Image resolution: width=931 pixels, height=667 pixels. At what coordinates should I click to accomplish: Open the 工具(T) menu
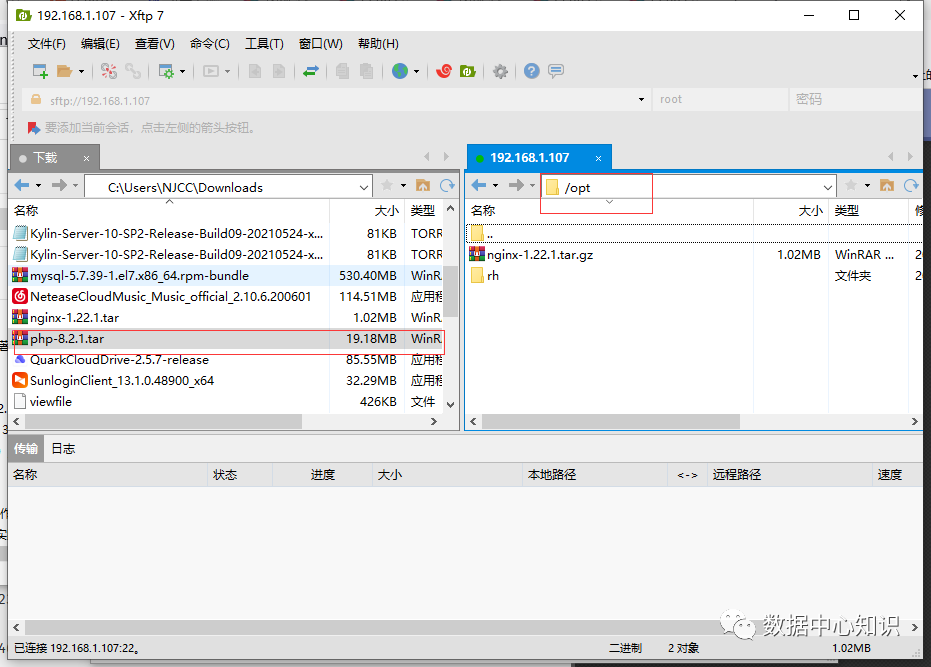click(x=264, y=43)
